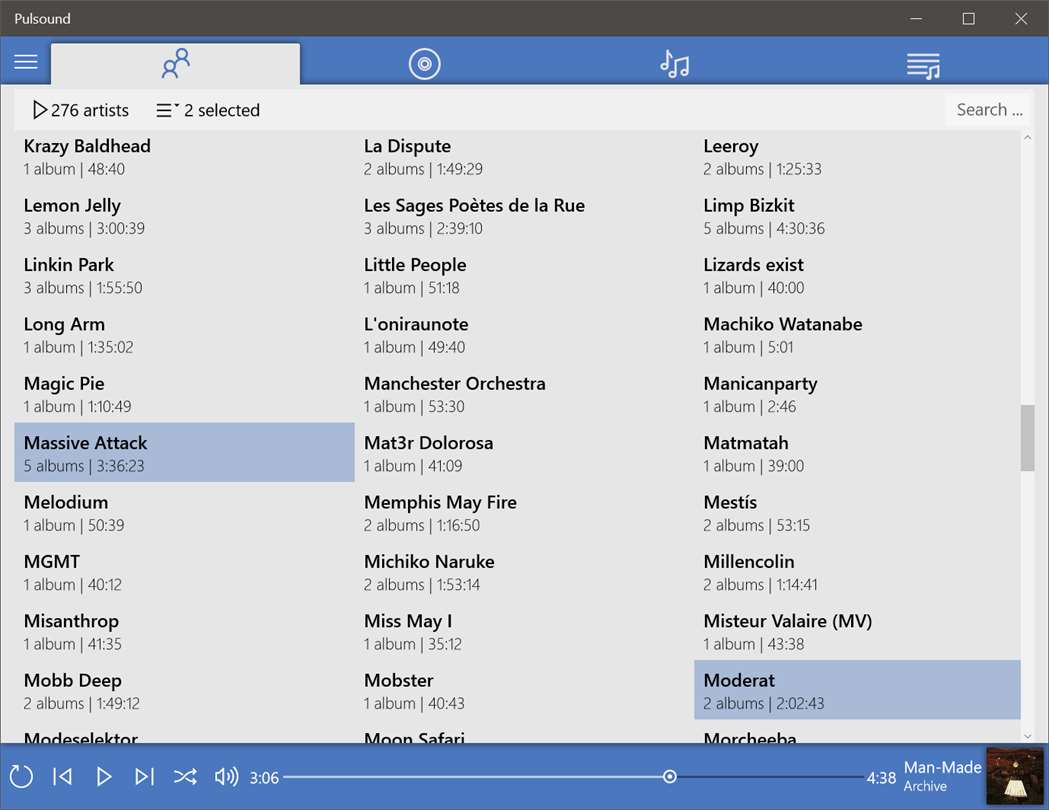The height and width of the screenshot is (810, 1049).
Task: Select Magic Pie artist
Action: [x=184, y=394]
